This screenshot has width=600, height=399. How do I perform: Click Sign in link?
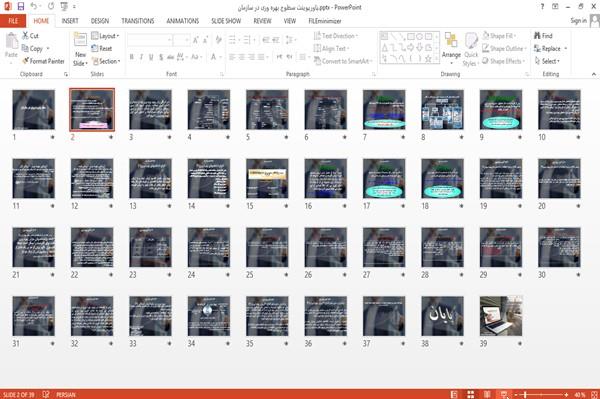(578, 21)
